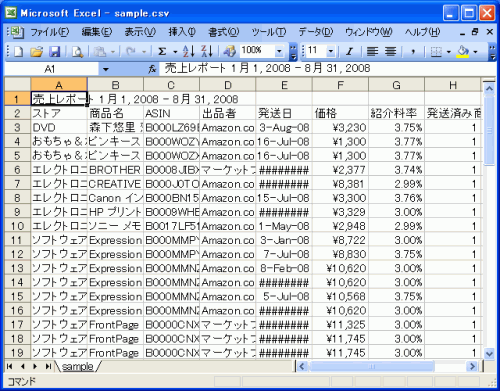Sort descending with the Z-A icon
The image size is (500, 391).
(207, 51)
